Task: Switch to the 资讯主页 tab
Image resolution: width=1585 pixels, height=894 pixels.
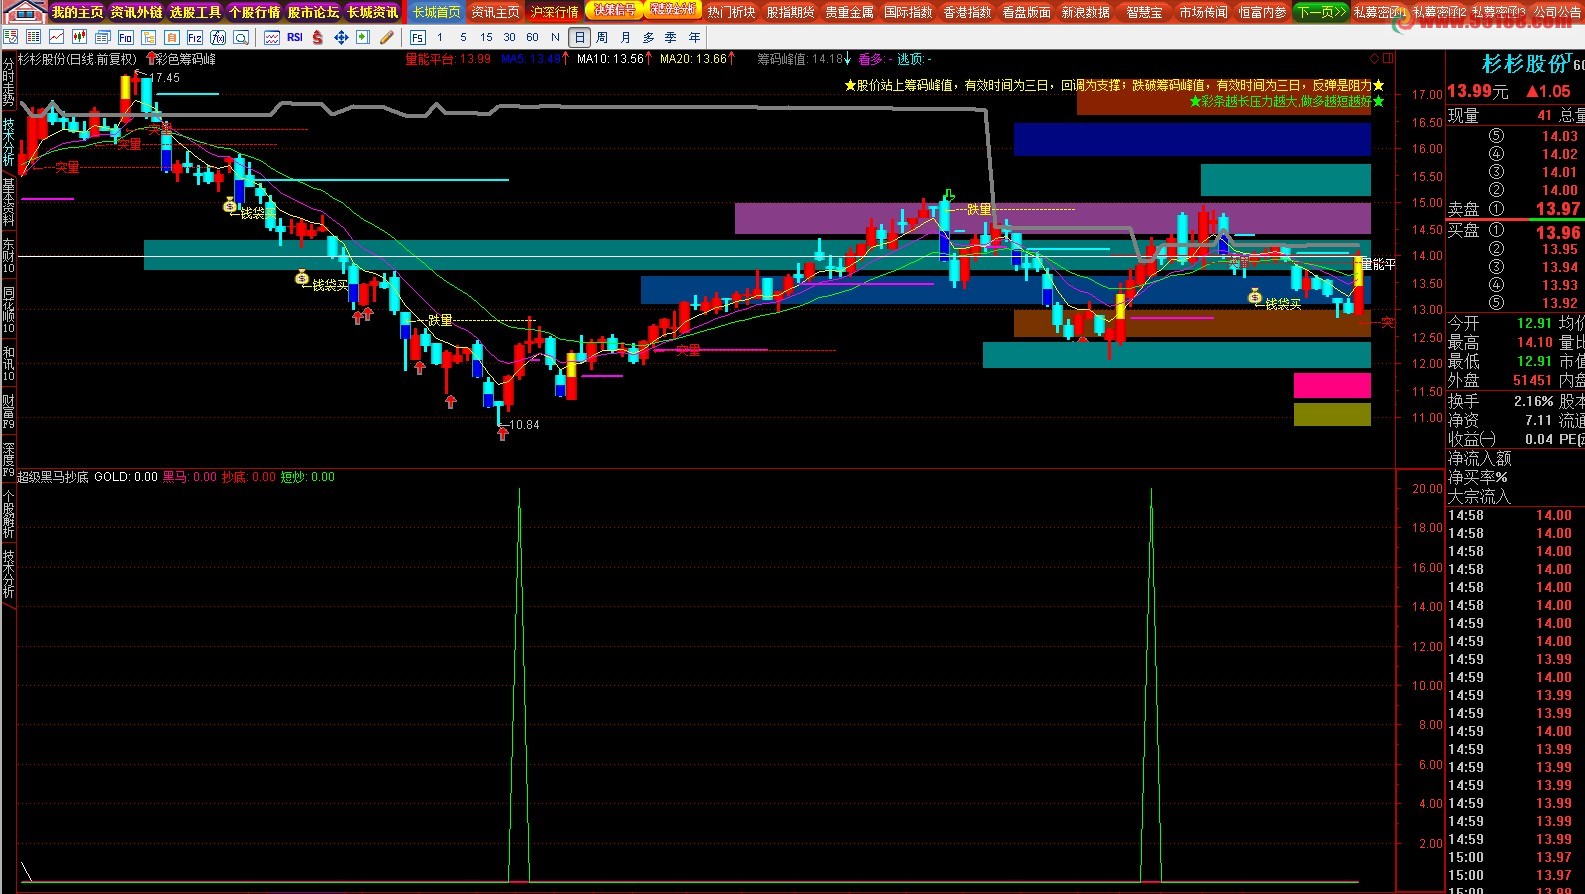Action: 496,12
